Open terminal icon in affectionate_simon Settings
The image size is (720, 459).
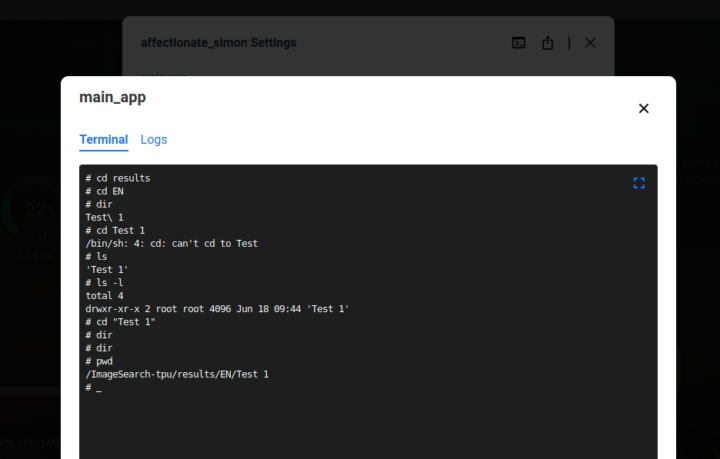click(x=518, y=43)
